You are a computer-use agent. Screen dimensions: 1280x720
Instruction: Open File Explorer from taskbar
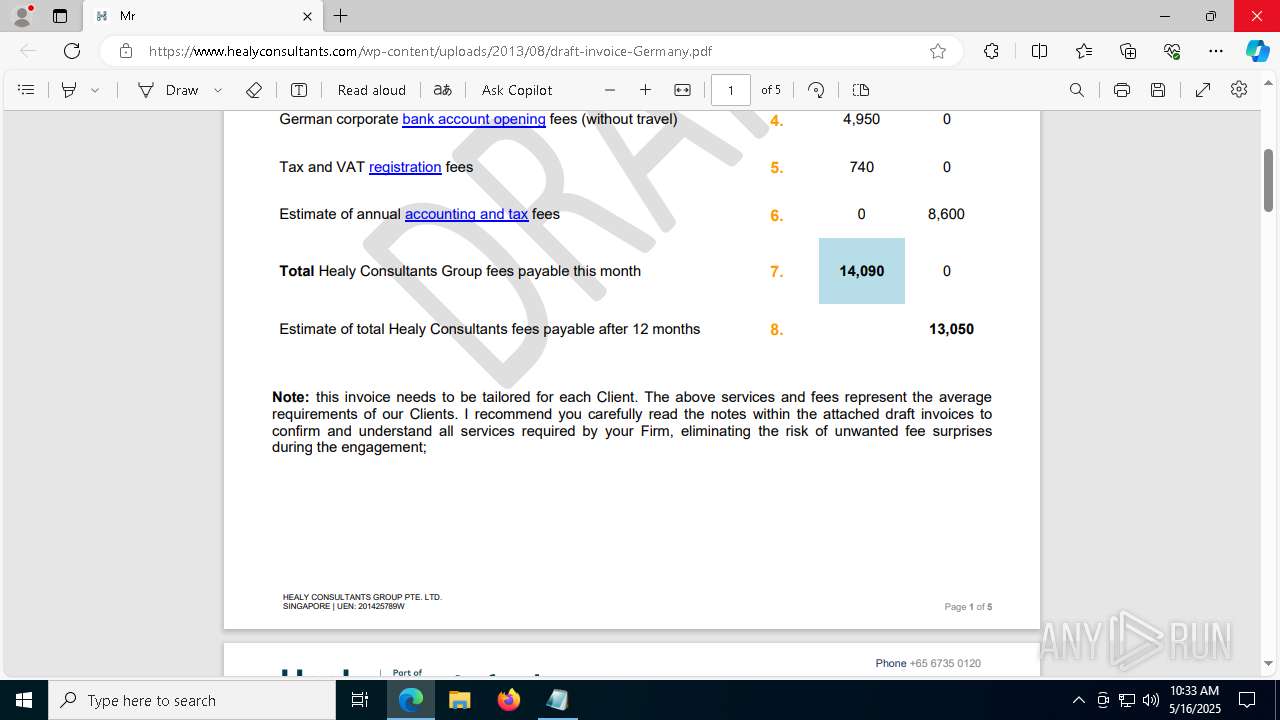click(x=459, y=700)
